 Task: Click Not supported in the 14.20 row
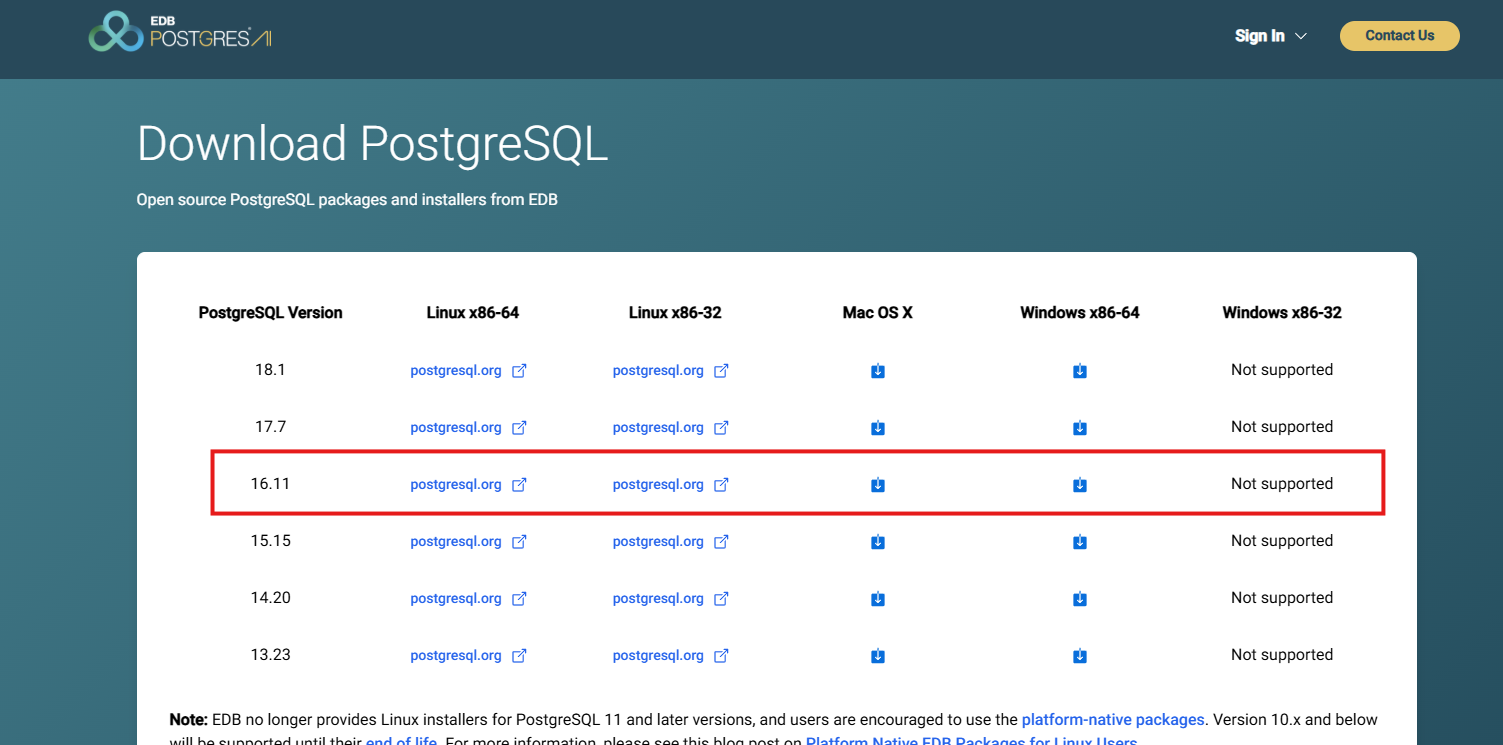click(x=1282, y=598)
